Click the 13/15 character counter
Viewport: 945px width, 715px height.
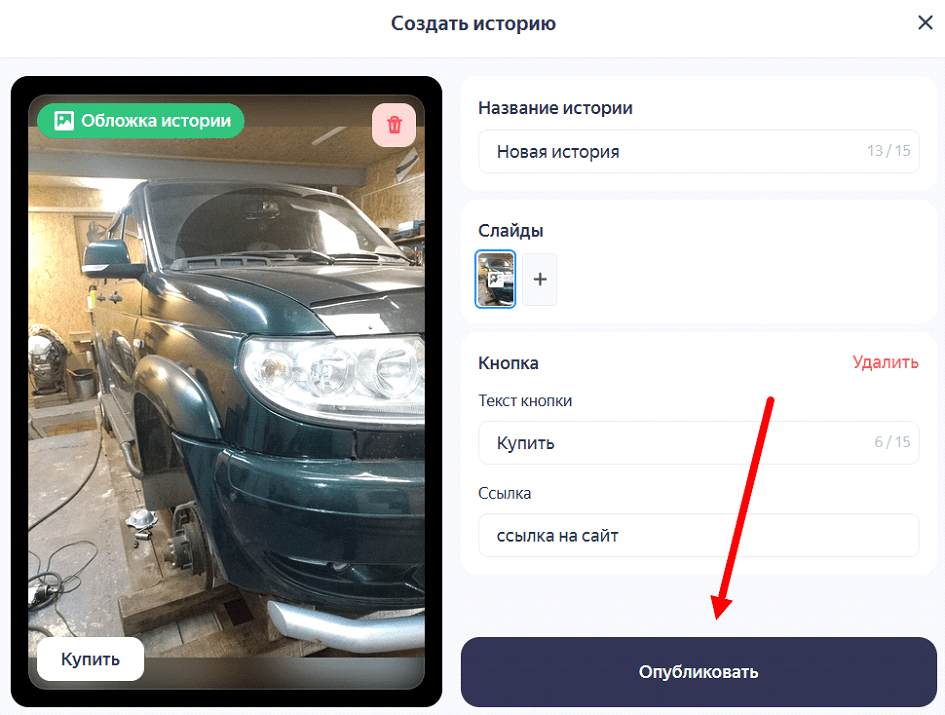click(888, 151)
